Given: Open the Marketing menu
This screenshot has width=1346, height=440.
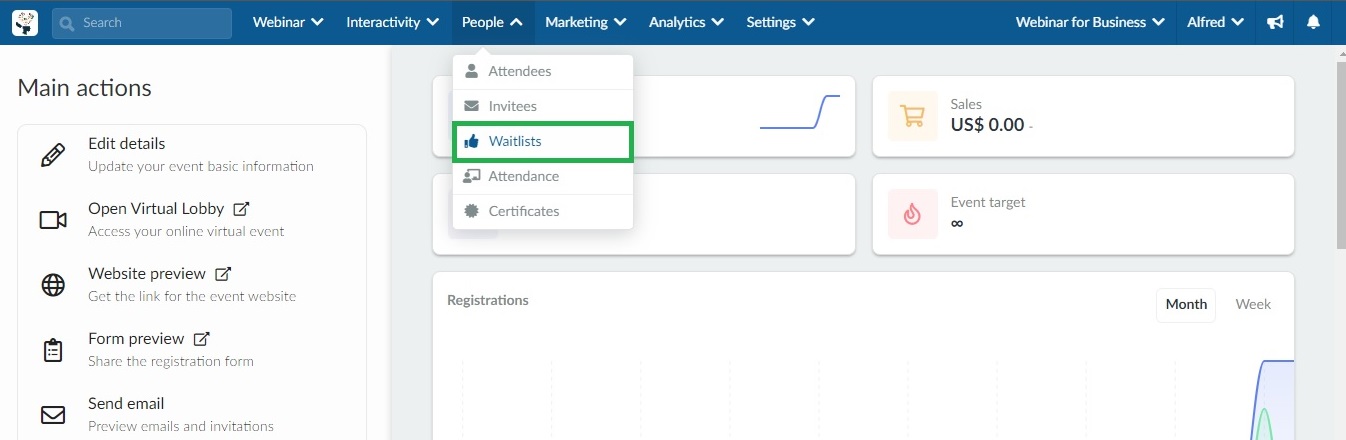Looking at the screenshot, I should coord(586,22).
